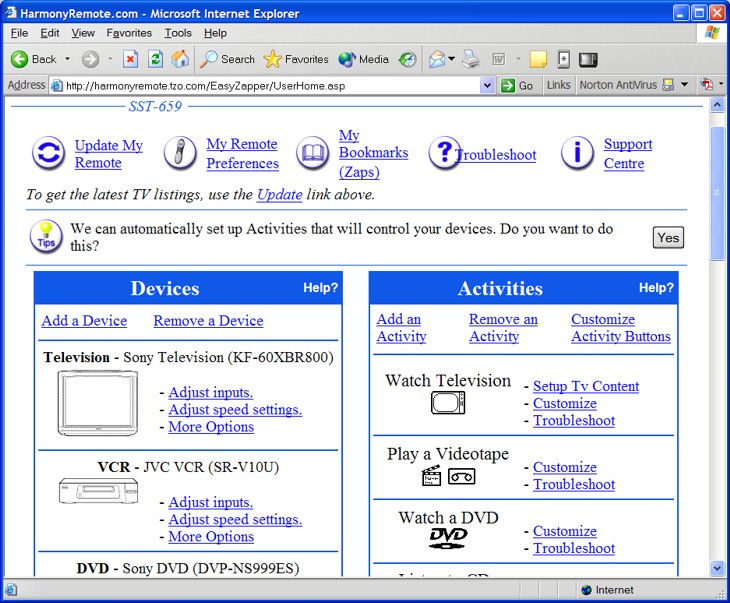Click the Watch a DVD logo icon
The width and height of the screenshot is (730, 603).
(x=448, y=538)
